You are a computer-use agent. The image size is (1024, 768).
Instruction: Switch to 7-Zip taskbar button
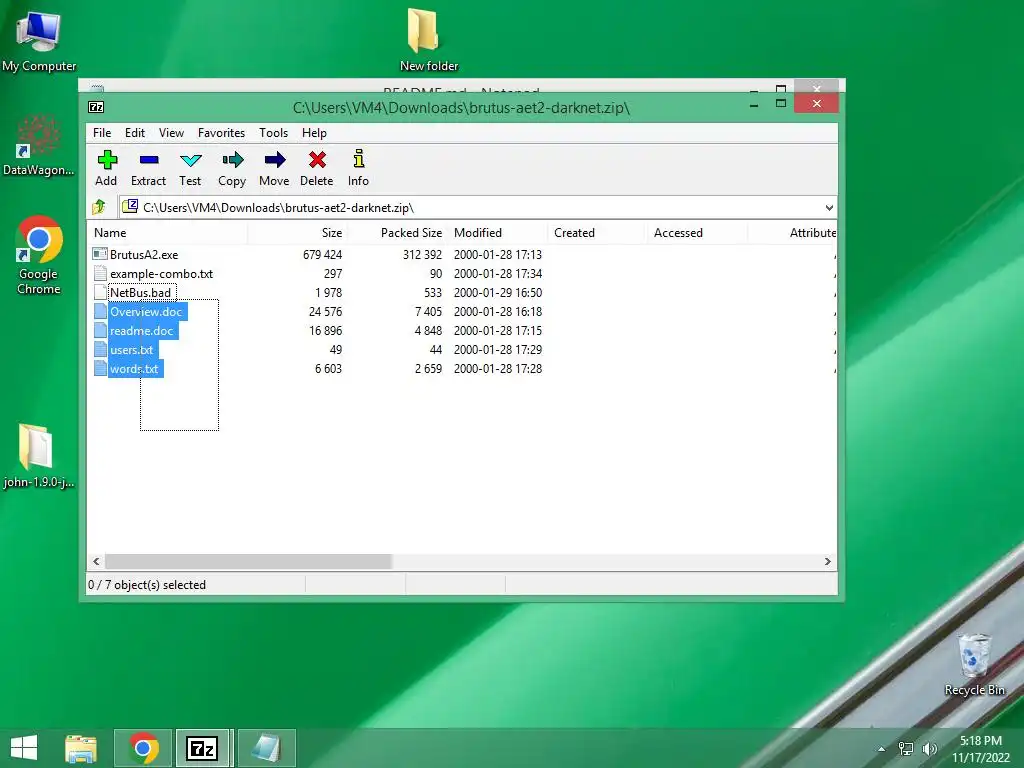click(x=202, y=748)
